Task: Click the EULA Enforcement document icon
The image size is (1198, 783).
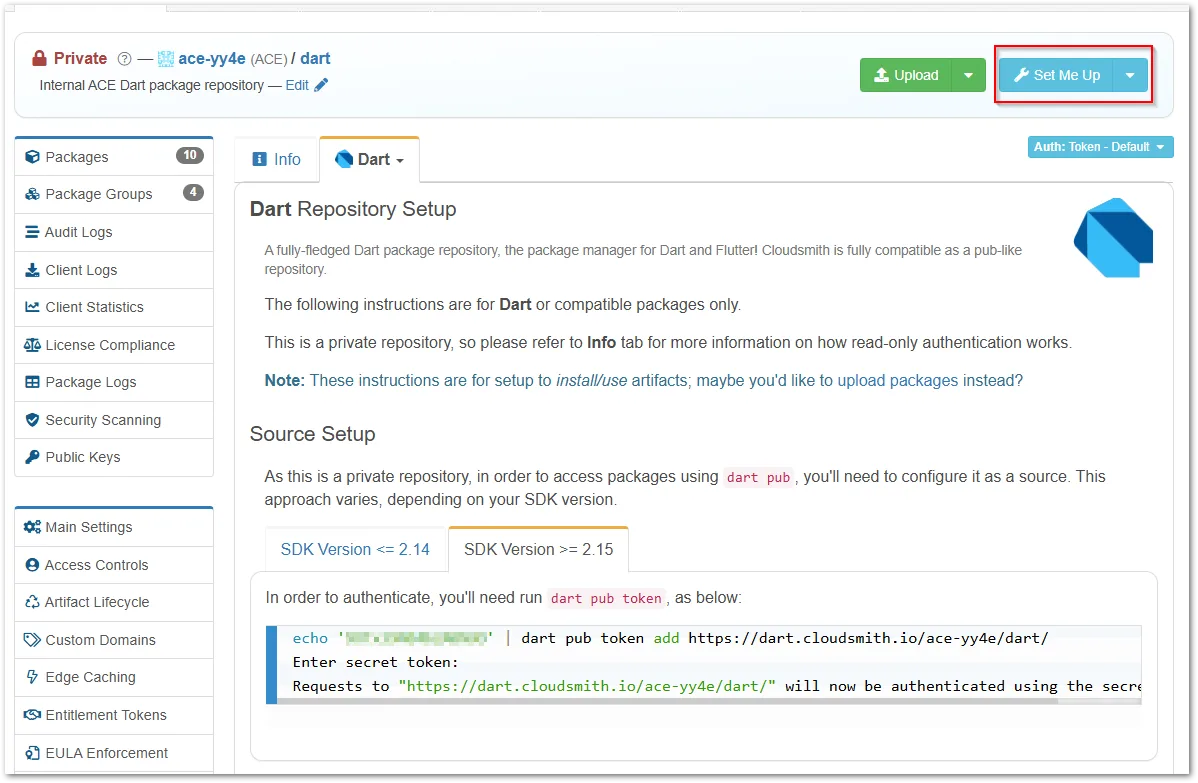Action: (x=32, y=752)
